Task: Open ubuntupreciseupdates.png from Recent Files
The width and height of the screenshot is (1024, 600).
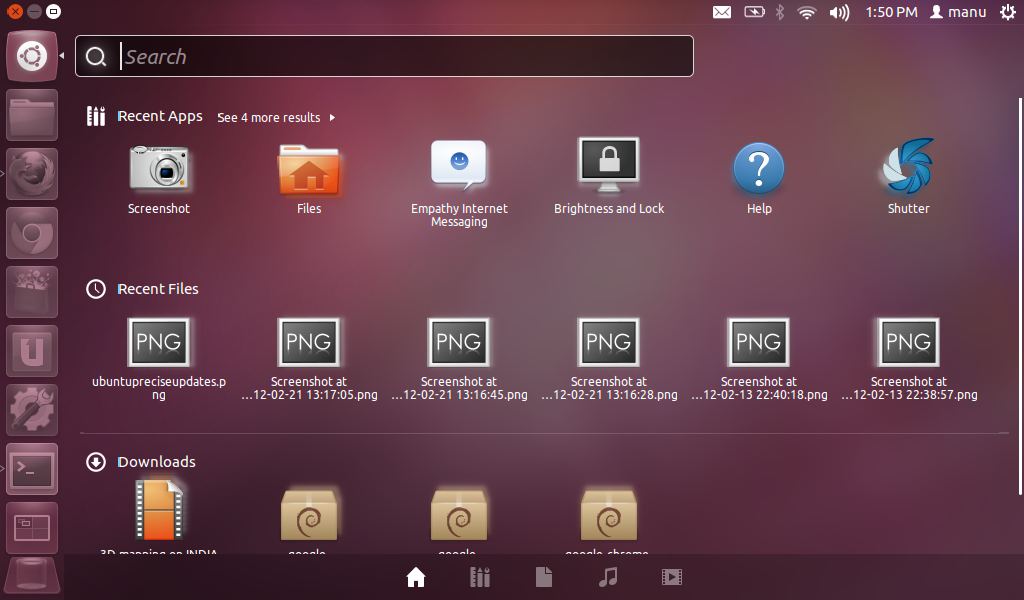Action: [158, 341]
